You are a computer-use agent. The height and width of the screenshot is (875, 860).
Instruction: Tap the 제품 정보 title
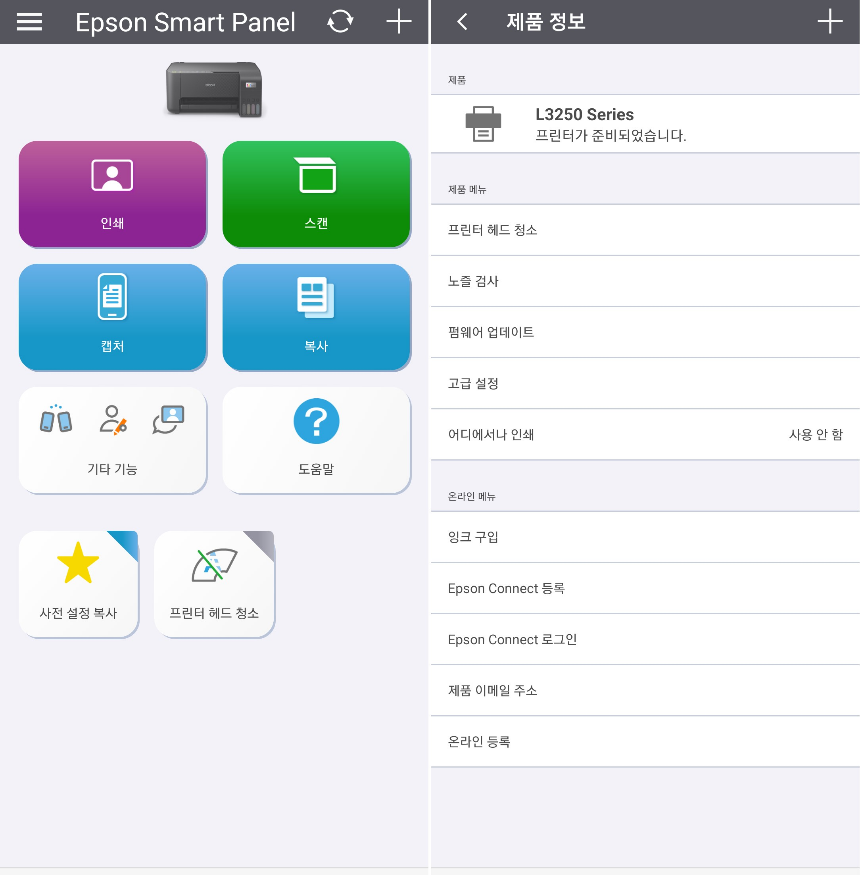(546, 22)
